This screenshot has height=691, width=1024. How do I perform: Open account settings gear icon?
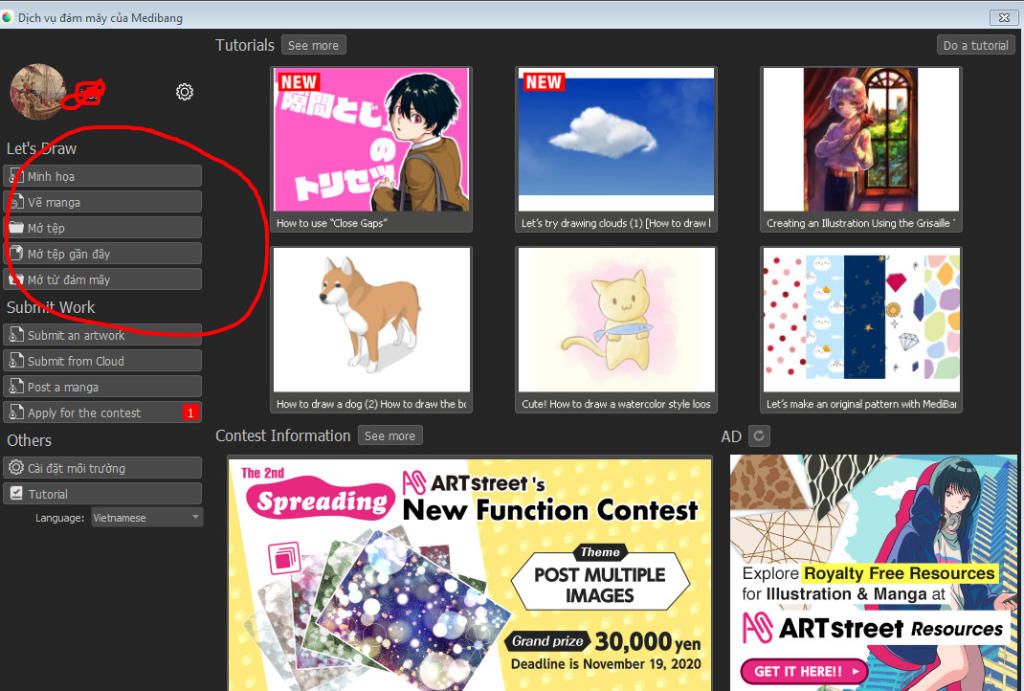click(185, 91)
